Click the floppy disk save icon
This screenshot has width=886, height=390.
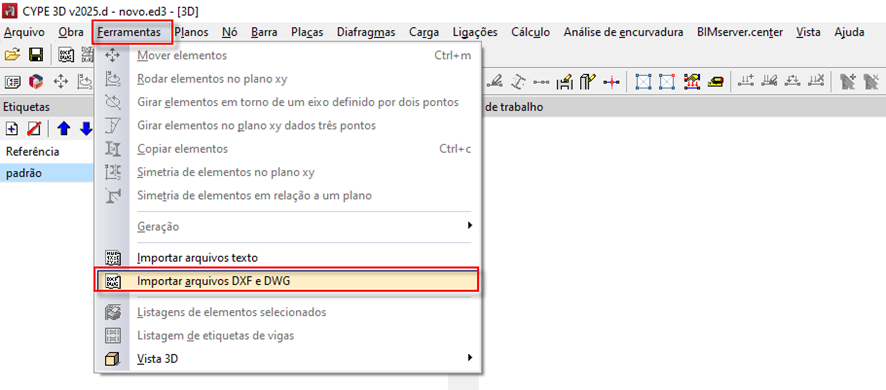(x=36, y=55)
